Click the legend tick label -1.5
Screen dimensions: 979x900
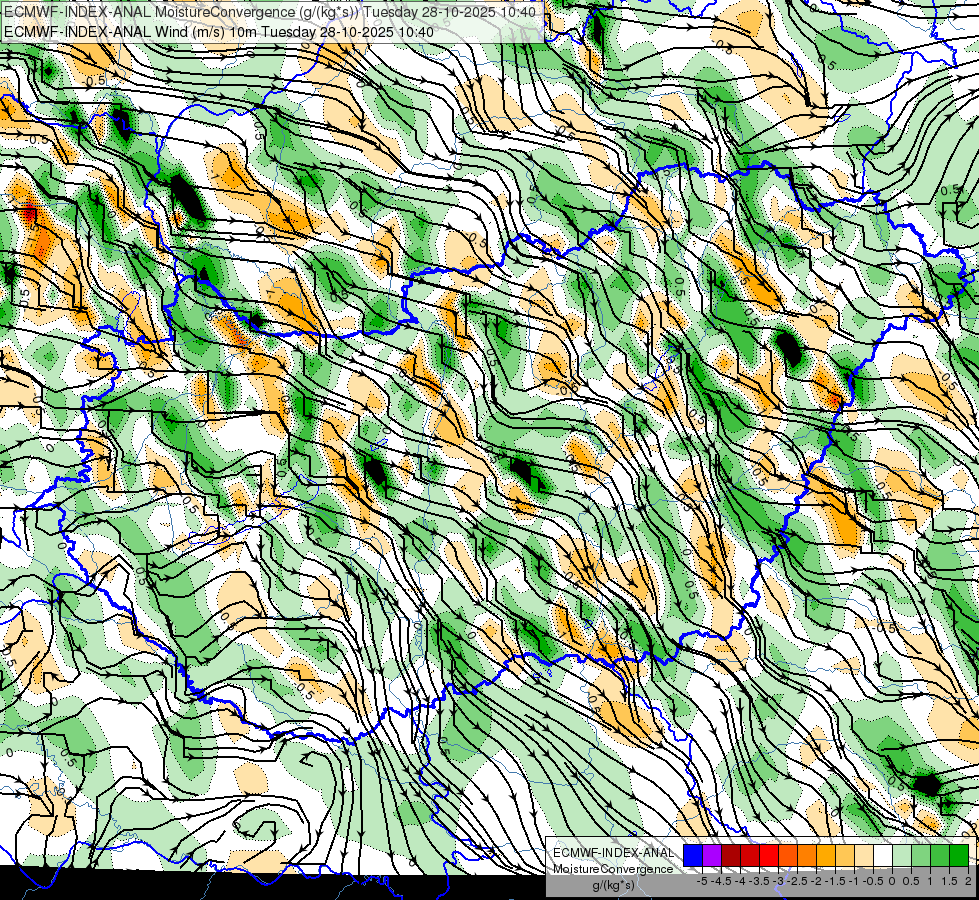pos(835,881)
